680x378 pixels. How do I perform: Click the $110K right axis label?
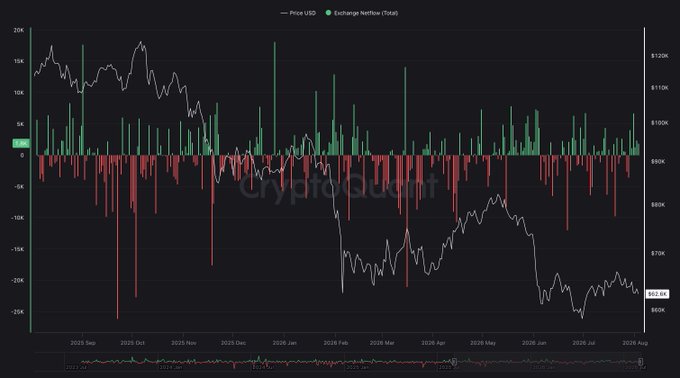(660, 88)
